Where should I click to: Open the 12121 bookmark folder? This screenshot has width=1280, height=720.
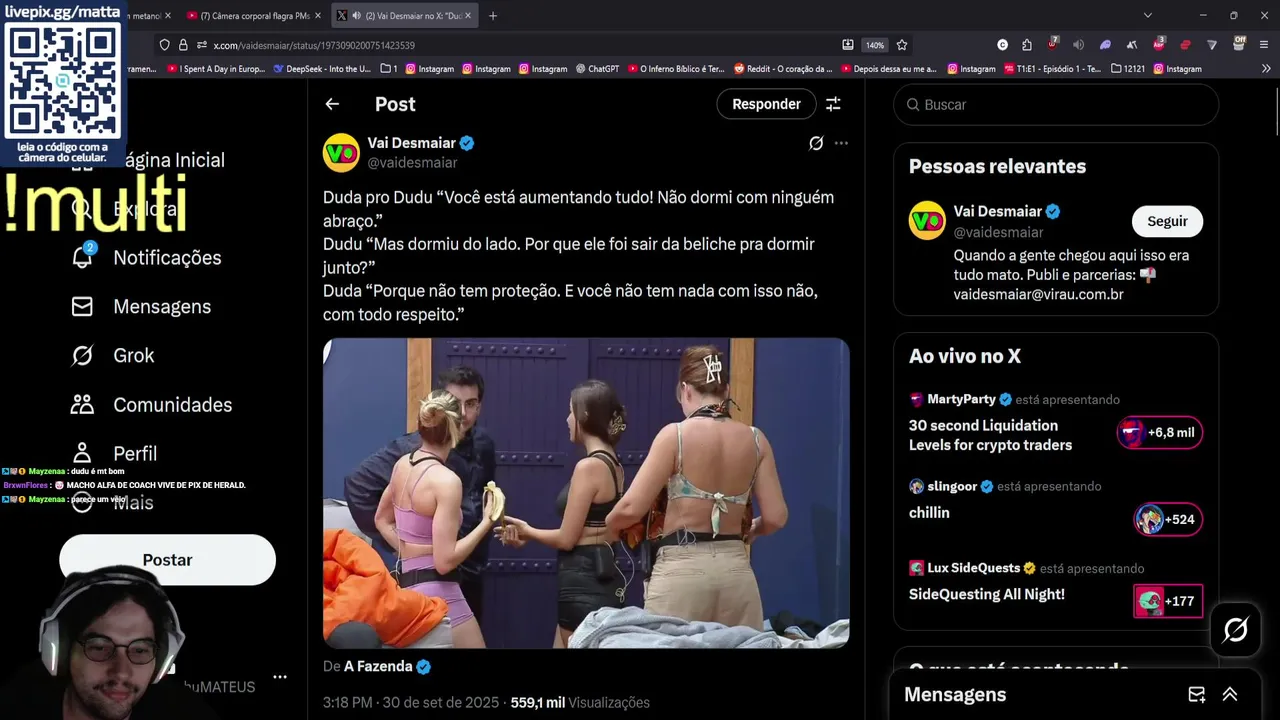click(x=1127, y=69)
